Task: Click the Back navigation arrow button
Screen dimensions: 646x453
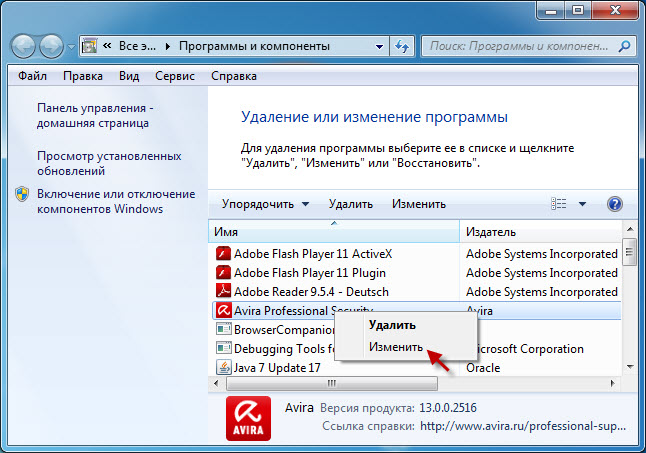Action: click(23, 46)
